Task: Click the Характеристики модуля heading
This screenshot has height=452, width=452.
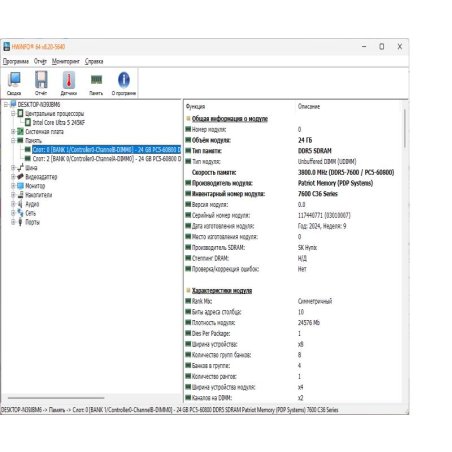Action: click(x=222, y=290)
